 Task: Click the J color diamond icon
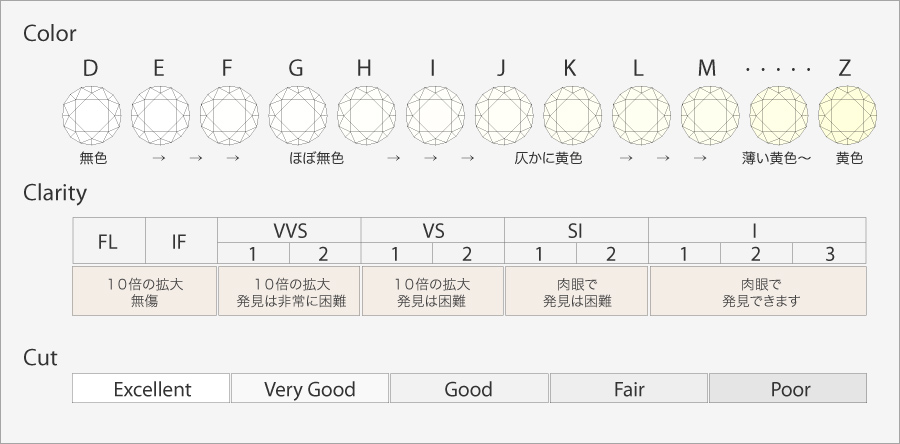502,115
